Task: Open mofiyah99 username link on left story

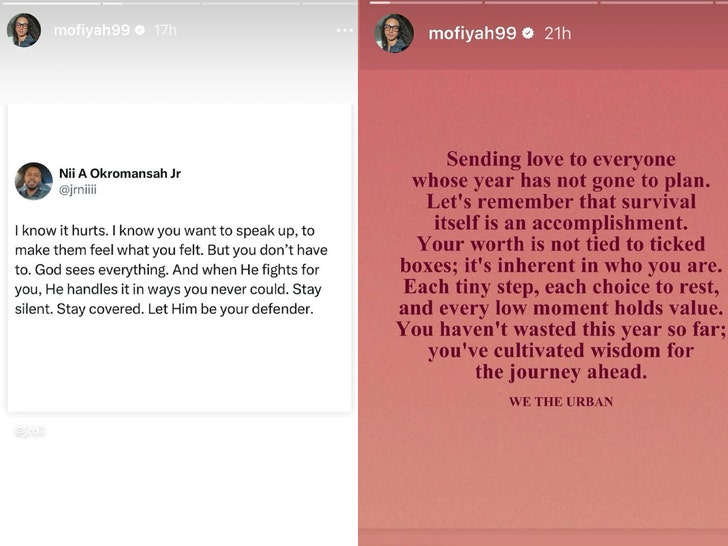Action: tap(91, 31)
